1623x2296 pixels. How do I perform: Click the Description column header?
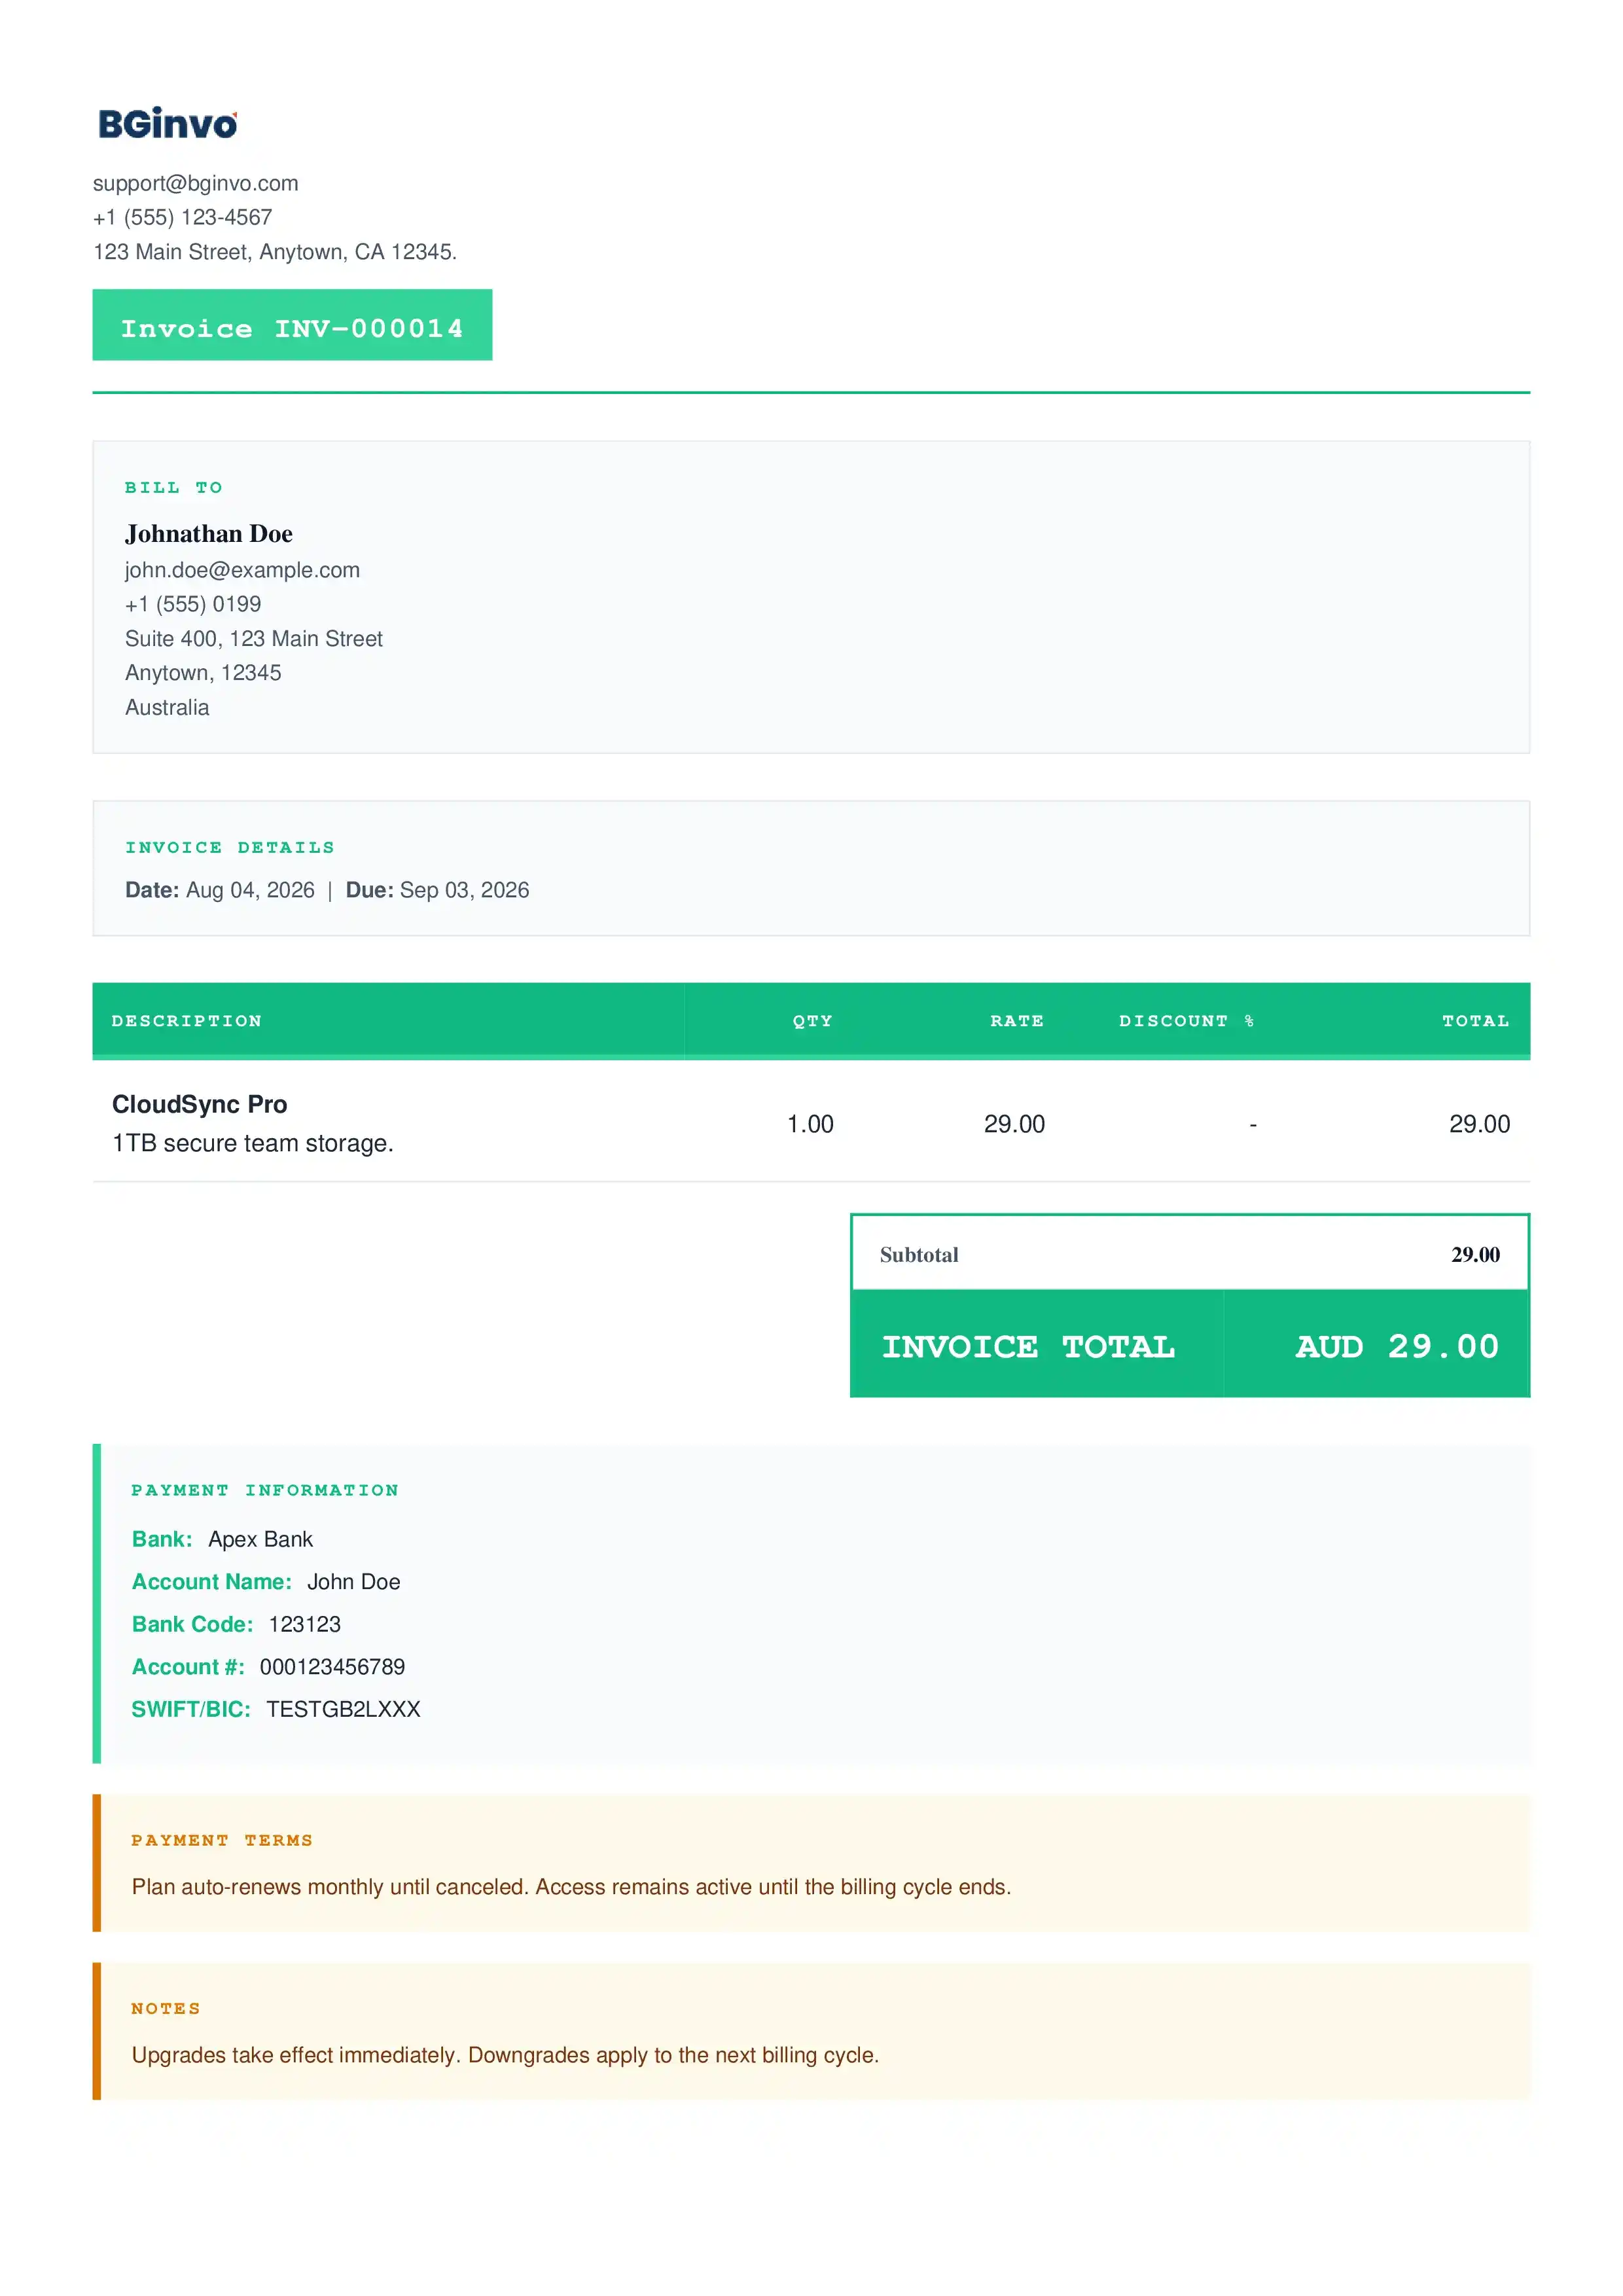187,1021
